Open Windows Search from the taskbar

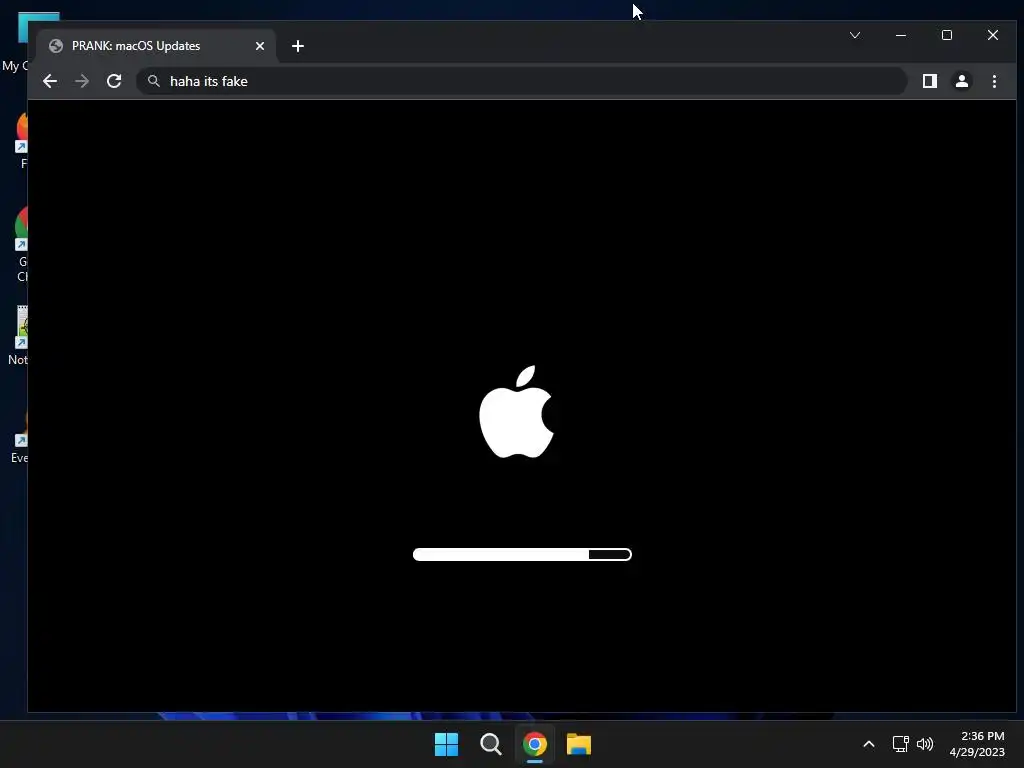490,744
